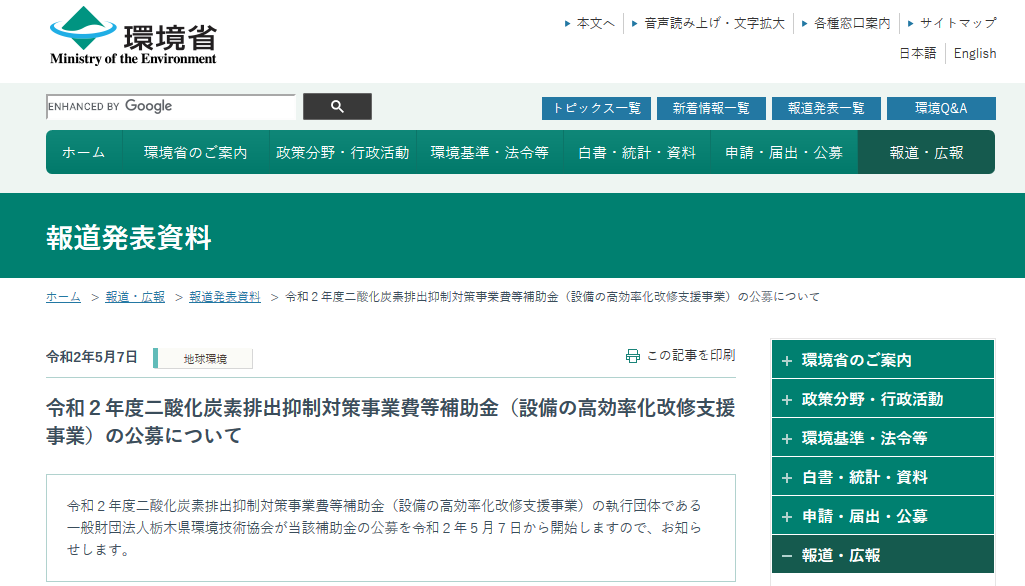Expand the 環境省のご案内 sidebar section

(x=881, y=358)
